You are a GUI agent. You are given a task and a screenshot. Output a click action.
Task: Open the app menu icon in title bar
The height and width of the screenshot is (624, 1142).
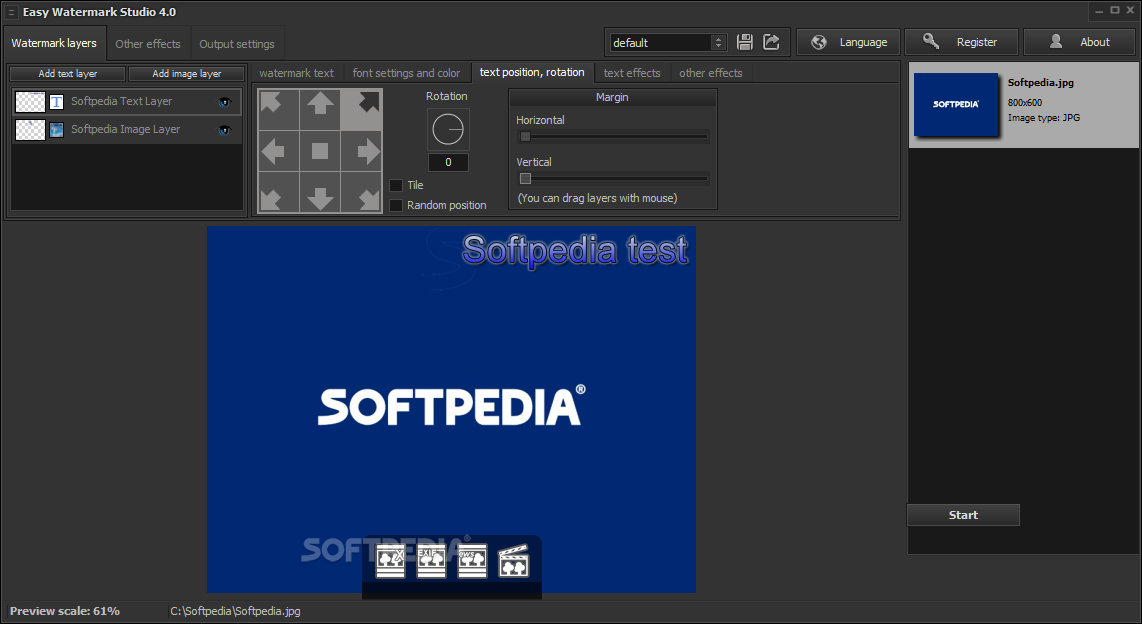[11, 12]
